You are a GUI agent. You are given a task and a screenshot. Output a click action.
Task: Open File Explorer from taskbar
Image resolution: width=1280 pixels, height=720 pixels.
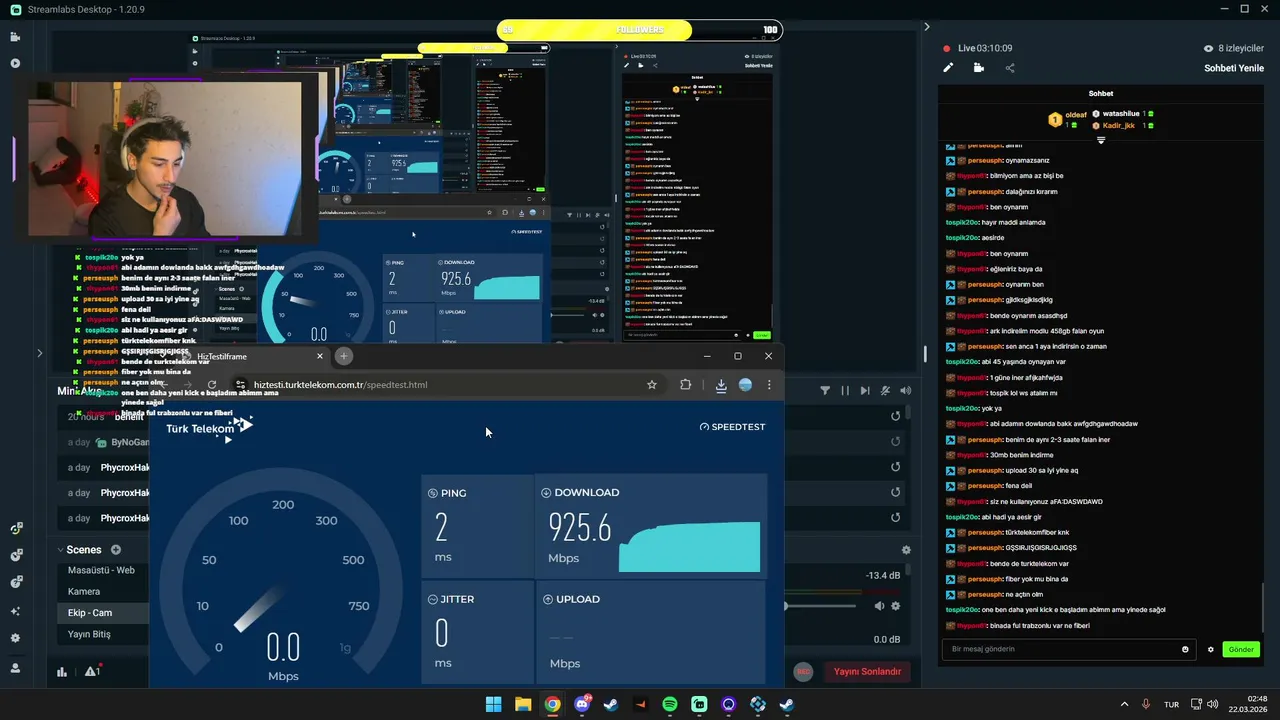pos(523,704)
